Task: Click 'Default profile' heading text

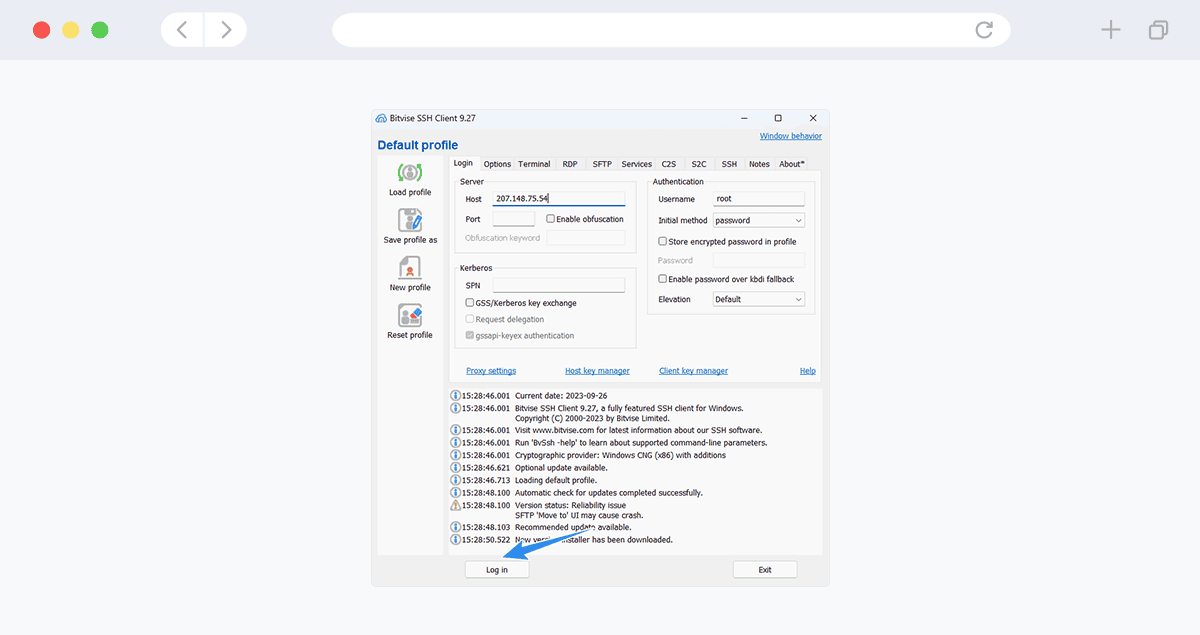Action: click(x=418, y=145)
